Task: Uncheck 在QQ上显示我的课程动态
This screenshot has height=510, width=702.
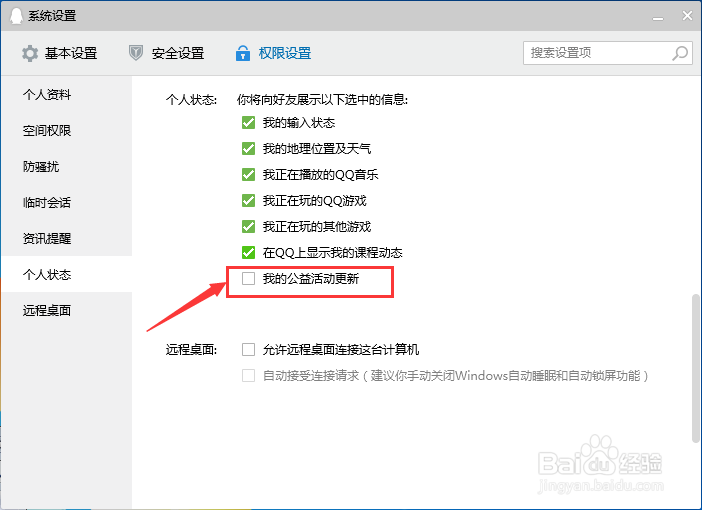Action: tap(248, 253)
